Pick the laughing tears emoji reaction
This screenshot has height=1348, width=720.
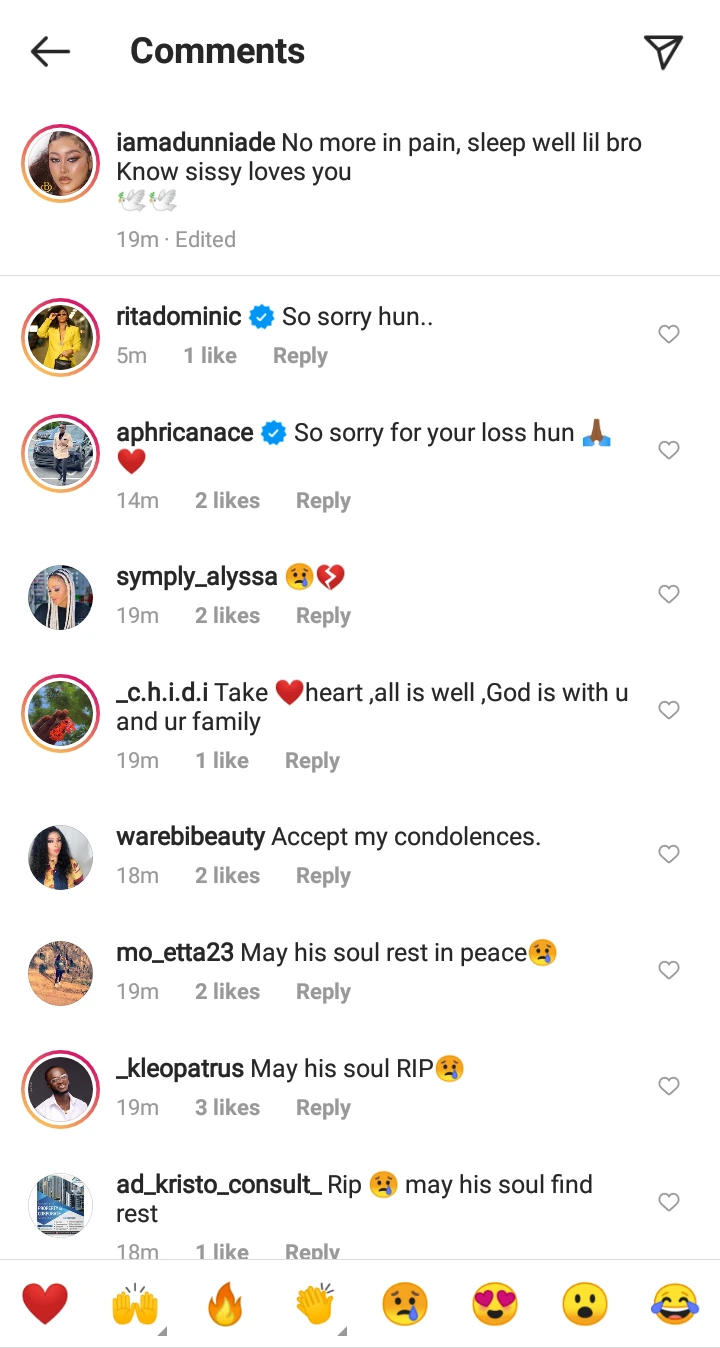(x=675, y=1304)
